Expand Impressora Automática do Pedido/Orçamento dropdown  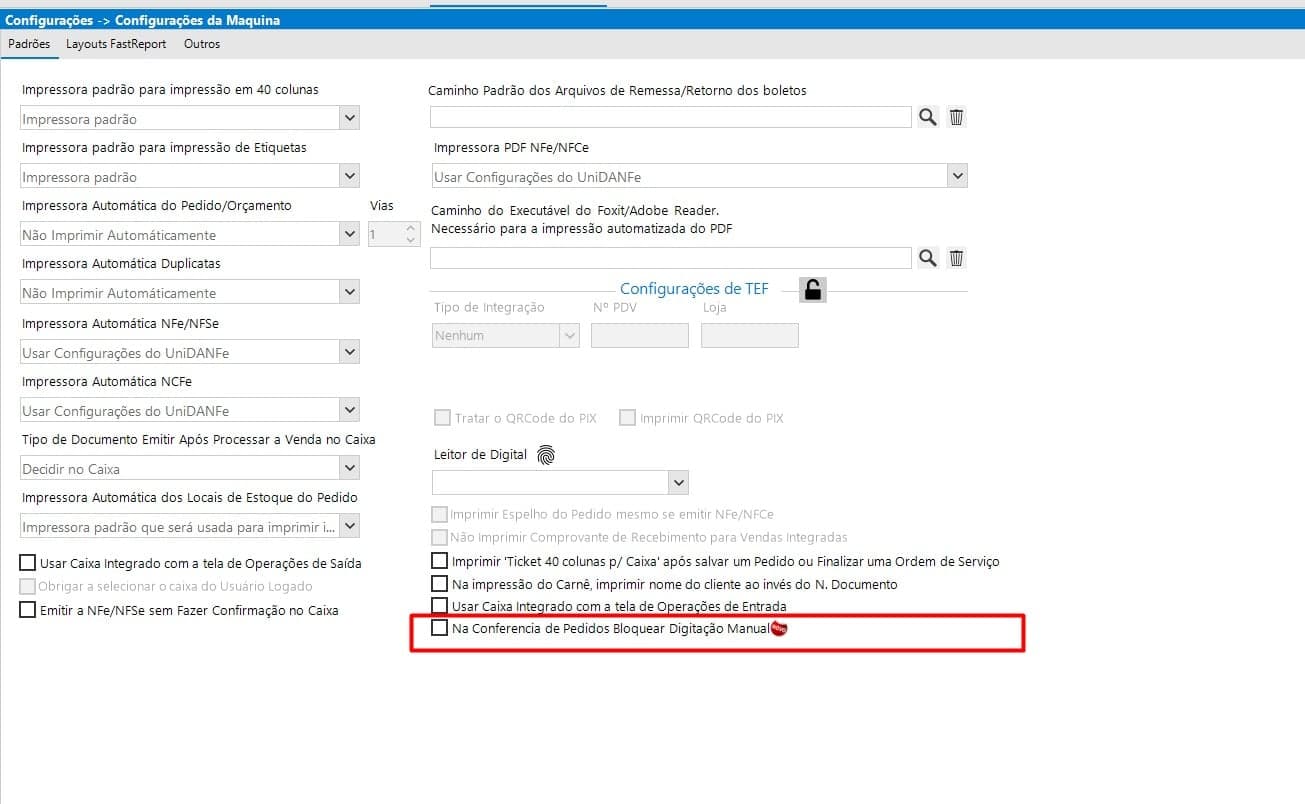coord(349,234)
